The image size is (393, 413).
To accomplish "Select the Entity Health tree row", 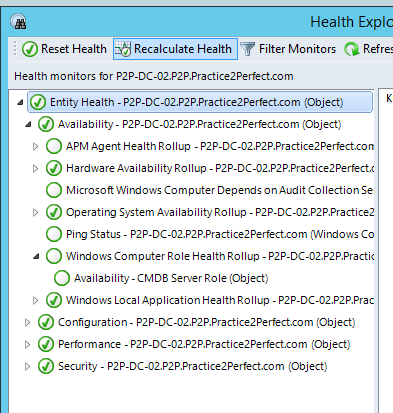I will 200,102.
